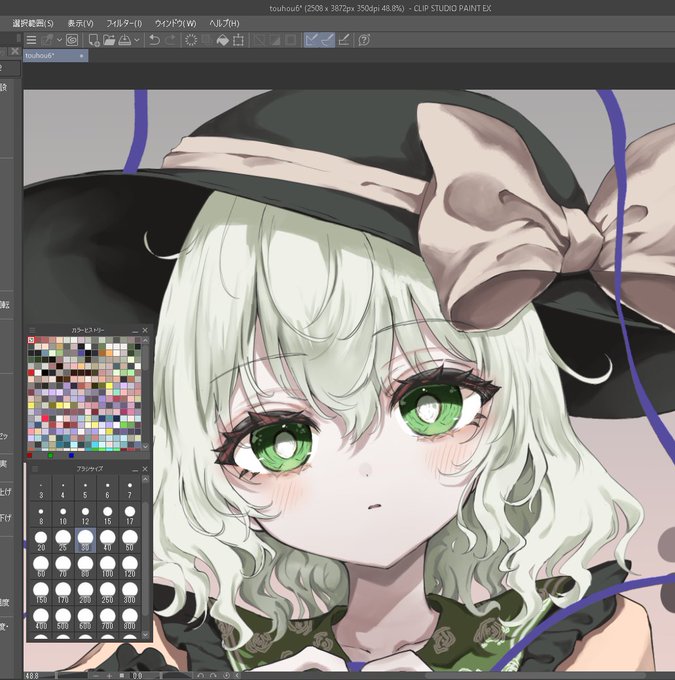Image resolution: width=675 pixels, height=680 pixels.
Task: Select brush size 80
Action: 85,566
